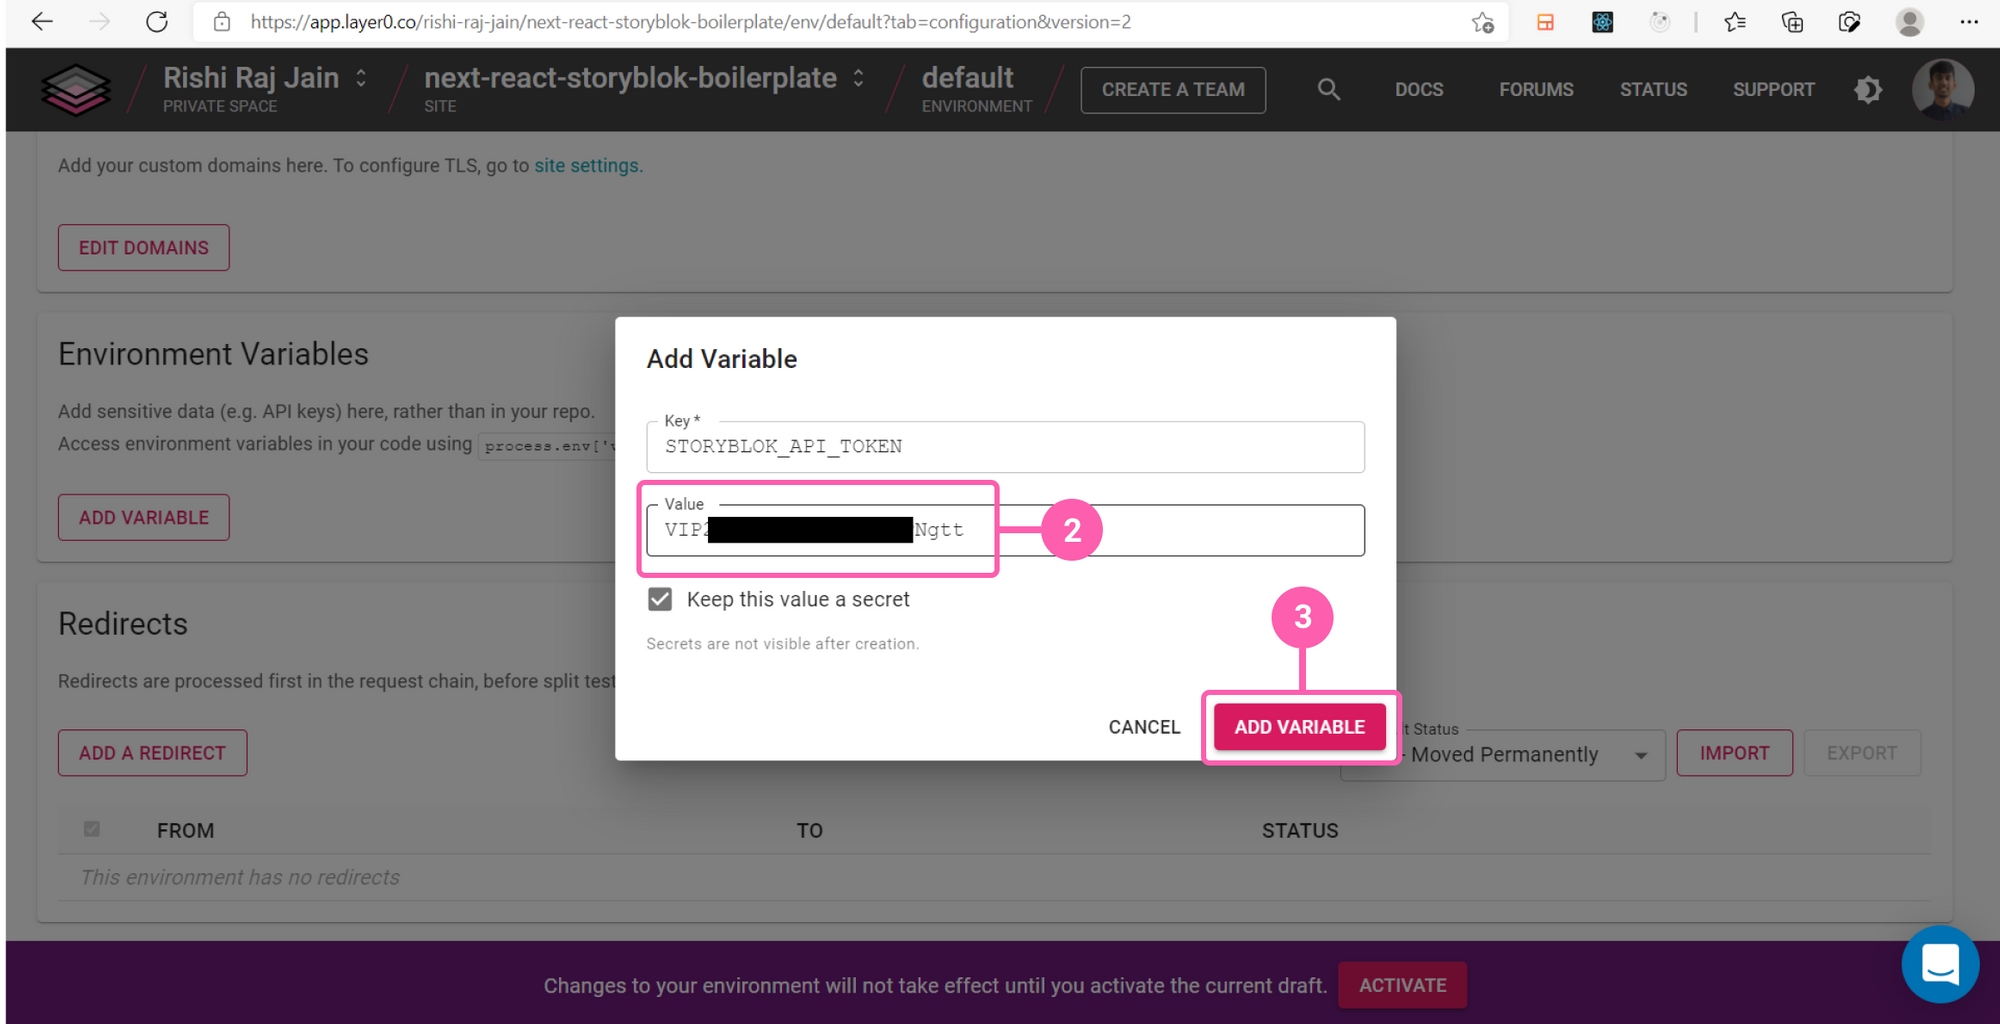The image size is (2000, 1024).
Task: Click the ADD A REDIRECT button
Action: click(x=152, y=753)
